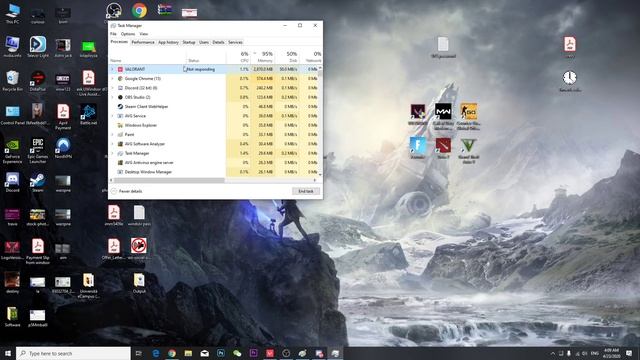Open the Discord desktop shortcut
Viewport: 640px width, 360px height.
coord(12,182)
